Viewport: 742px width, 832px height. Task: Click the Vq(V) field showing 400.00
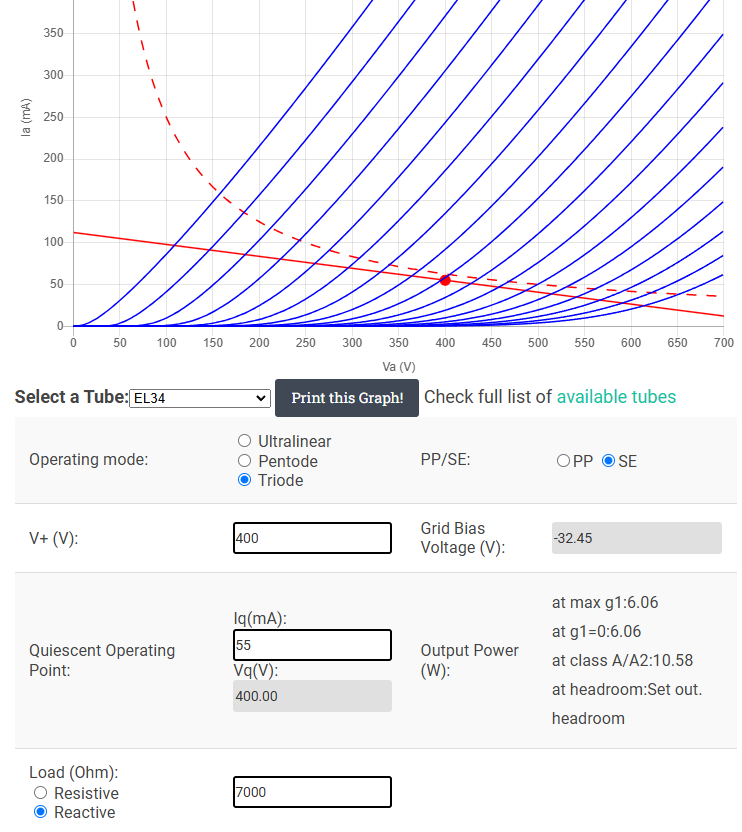coord(312,696)
